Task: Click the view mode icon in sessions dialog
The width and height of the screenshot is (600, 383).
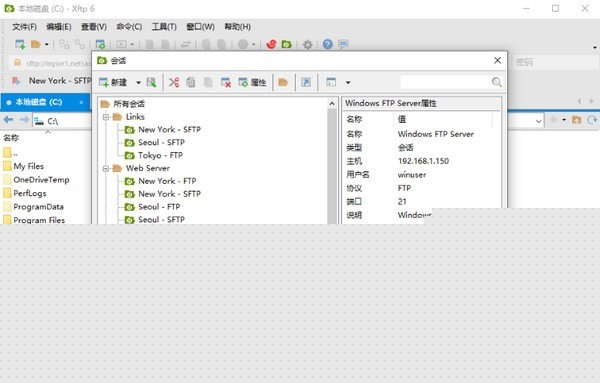Action: coord(331,82)
